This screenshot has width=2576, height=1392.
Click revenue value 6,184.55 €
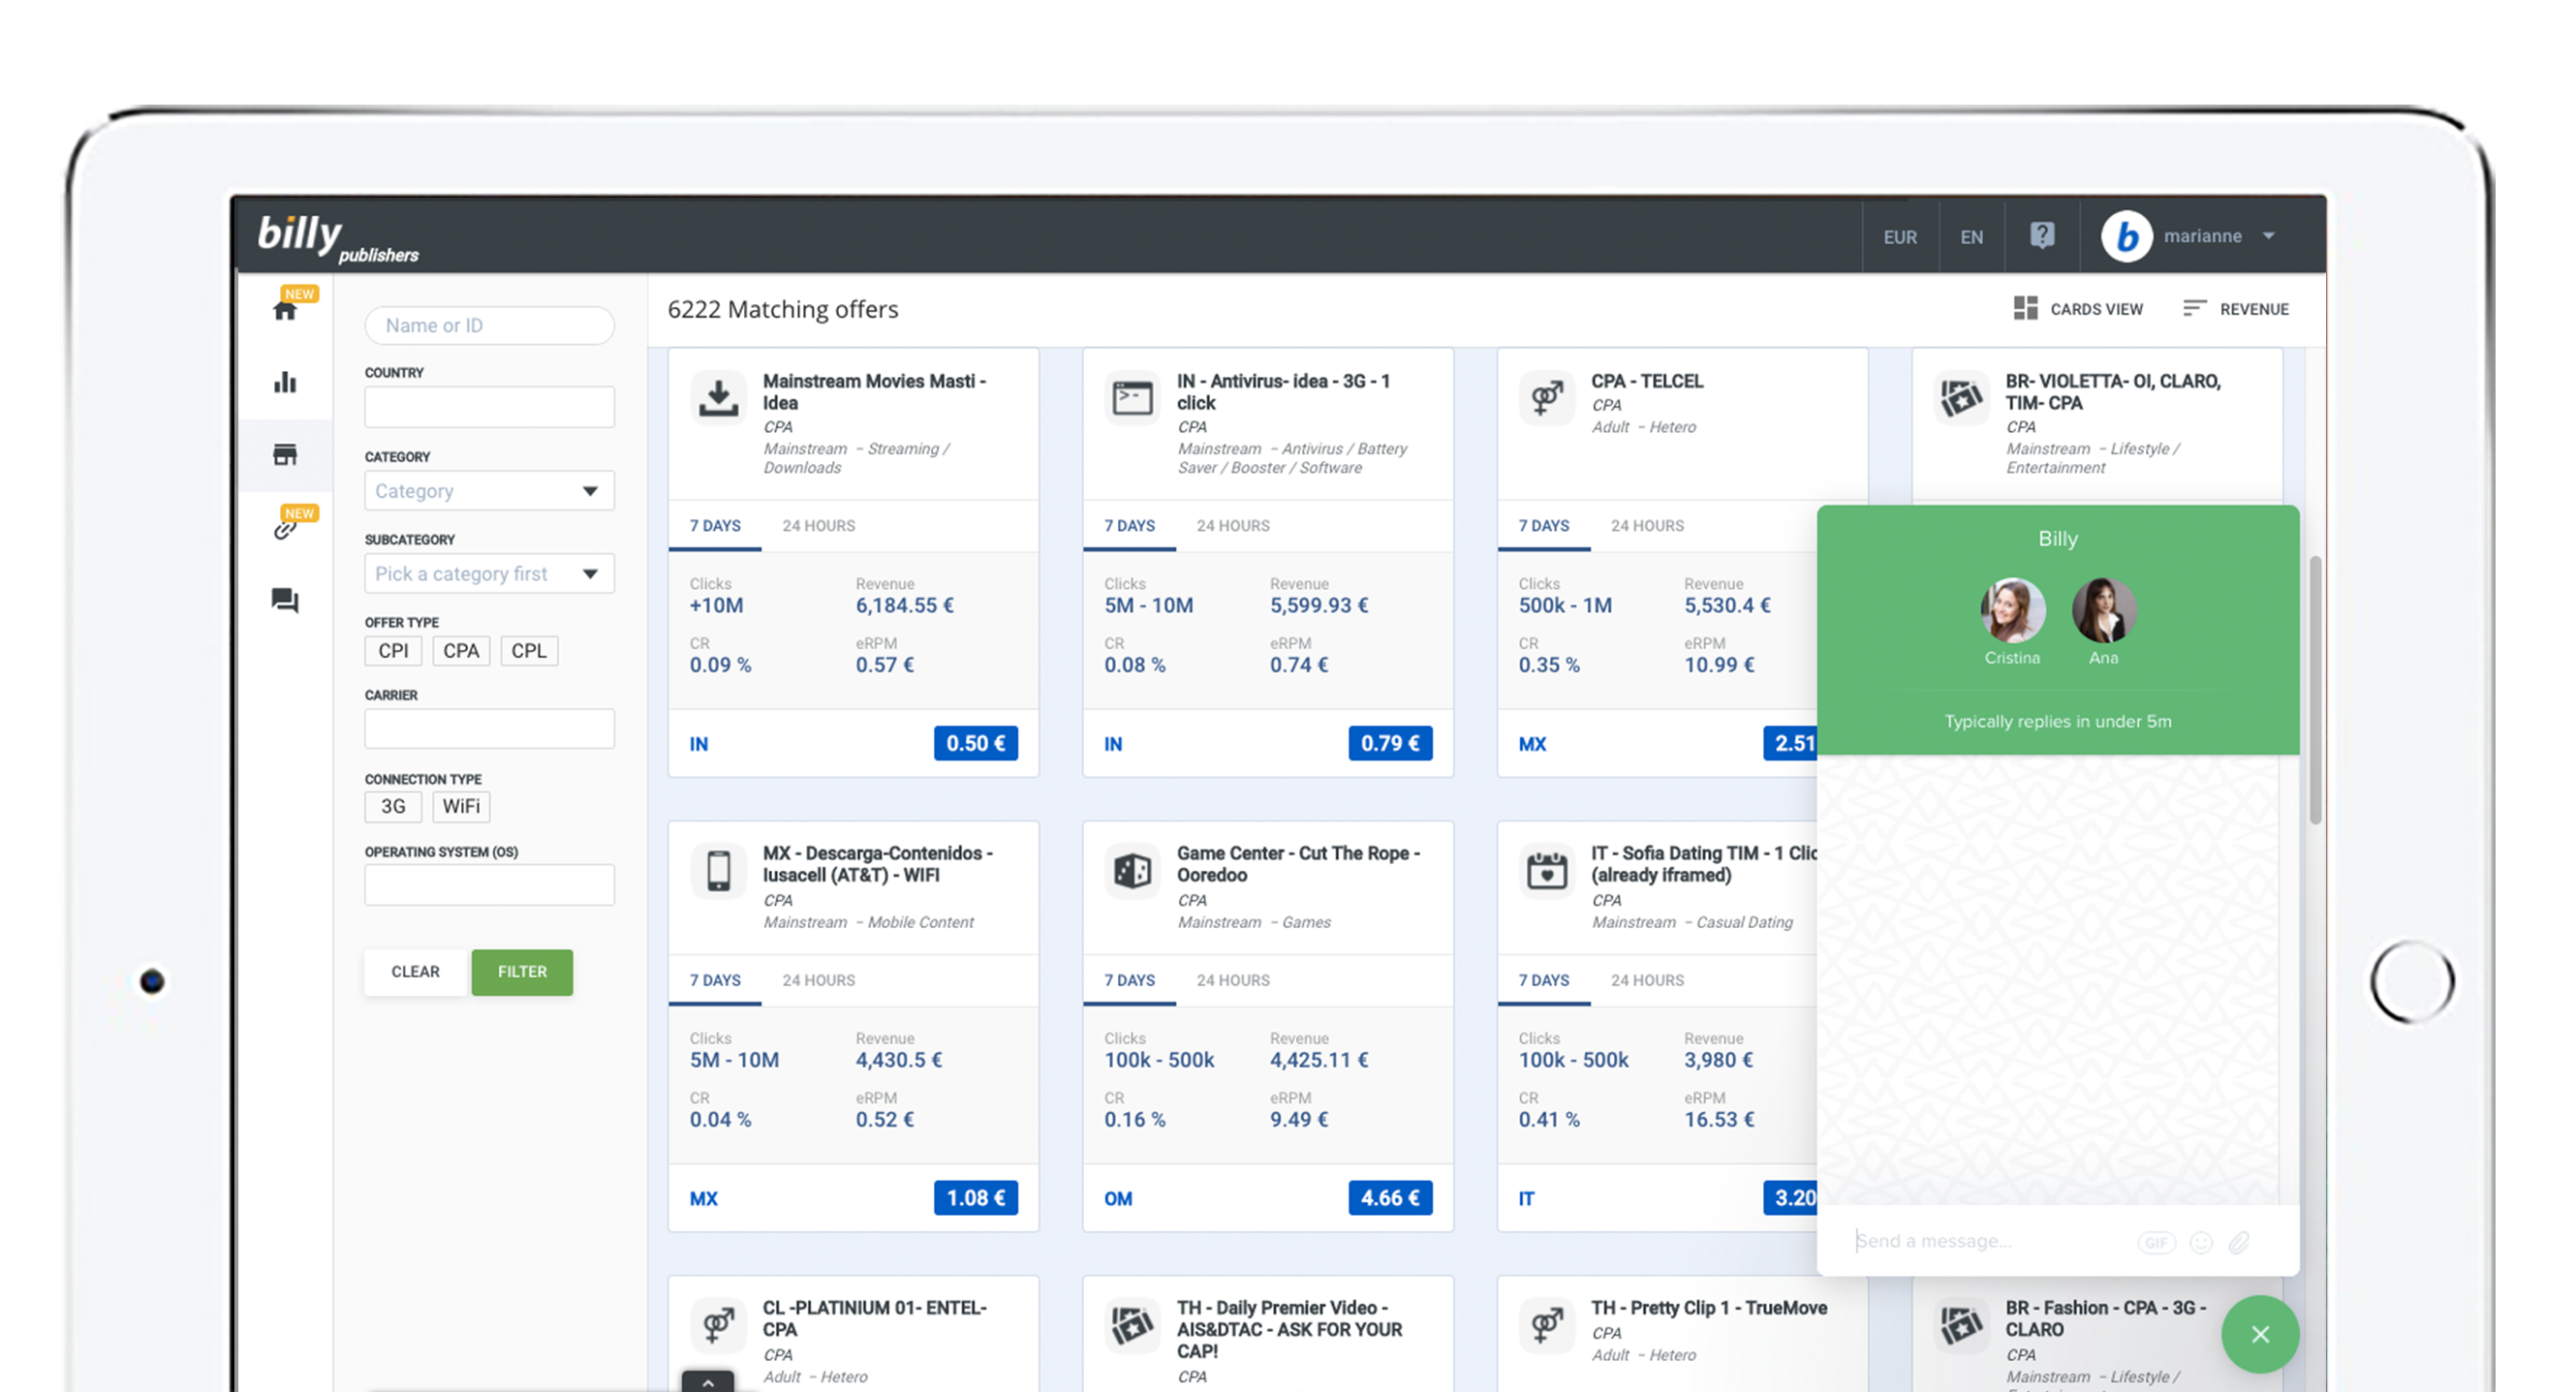tap(904, 606)
